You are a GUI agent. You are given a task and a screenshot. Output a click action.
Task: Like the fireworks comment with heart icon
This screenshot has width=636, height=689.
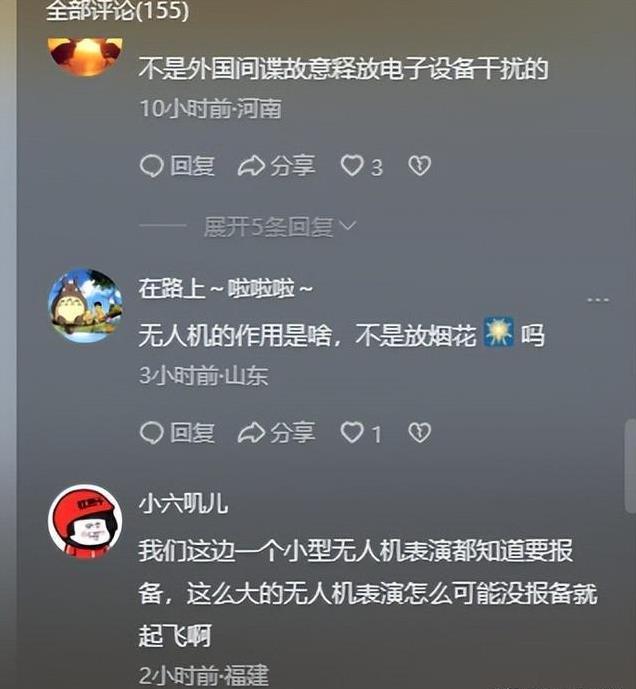(352, 433)
